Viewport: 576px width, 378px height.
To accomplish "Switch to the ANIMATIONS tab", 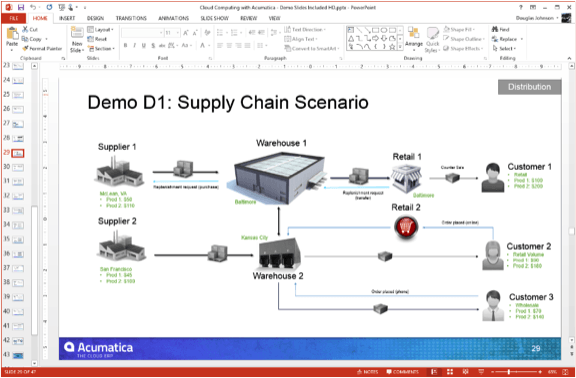I will (173, 18).
